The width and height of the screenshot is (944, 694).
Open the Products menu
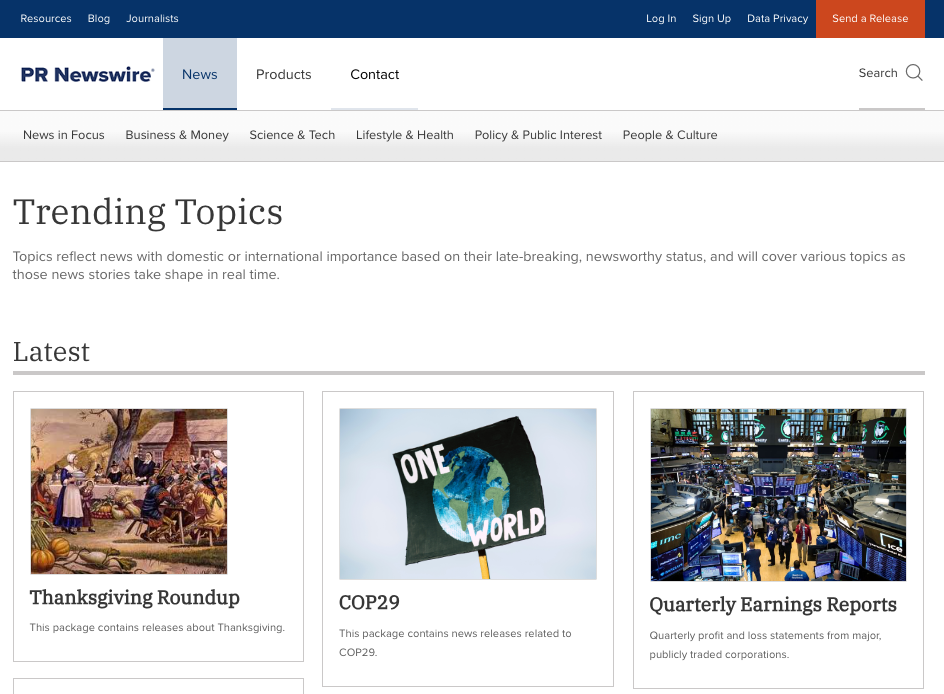(x=283, y=75)
